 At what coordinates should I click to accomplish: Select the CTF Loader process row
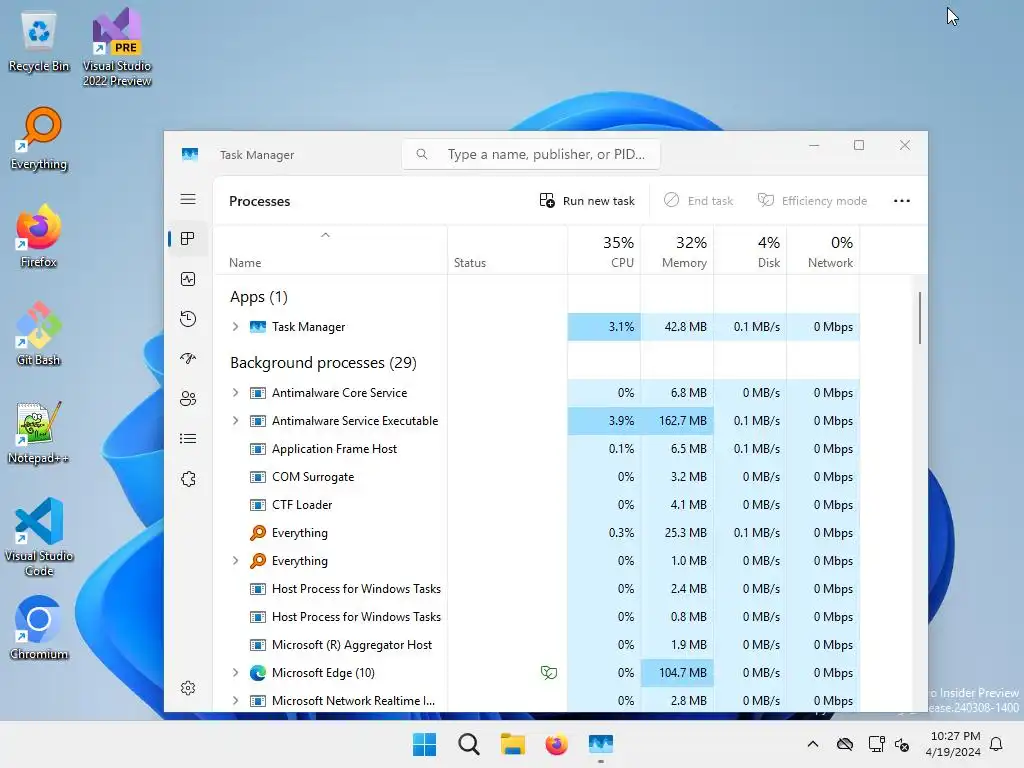537,505
